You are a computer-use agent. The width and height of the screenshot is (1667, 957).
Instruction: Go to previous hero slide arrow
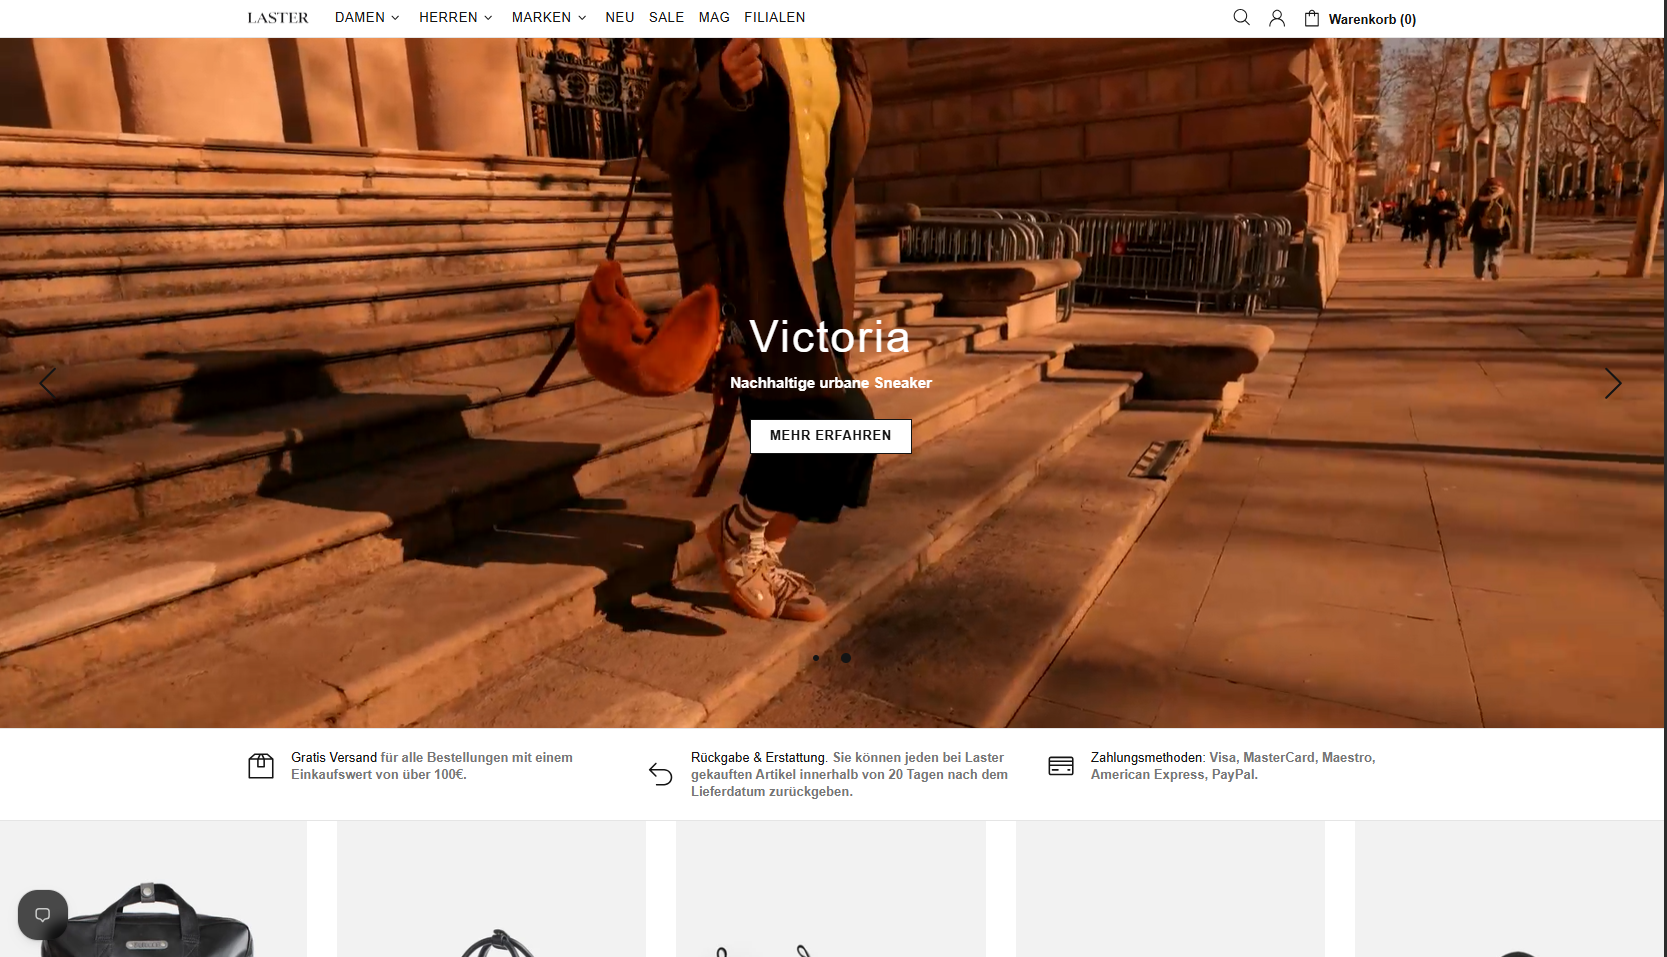click(47, 382)
